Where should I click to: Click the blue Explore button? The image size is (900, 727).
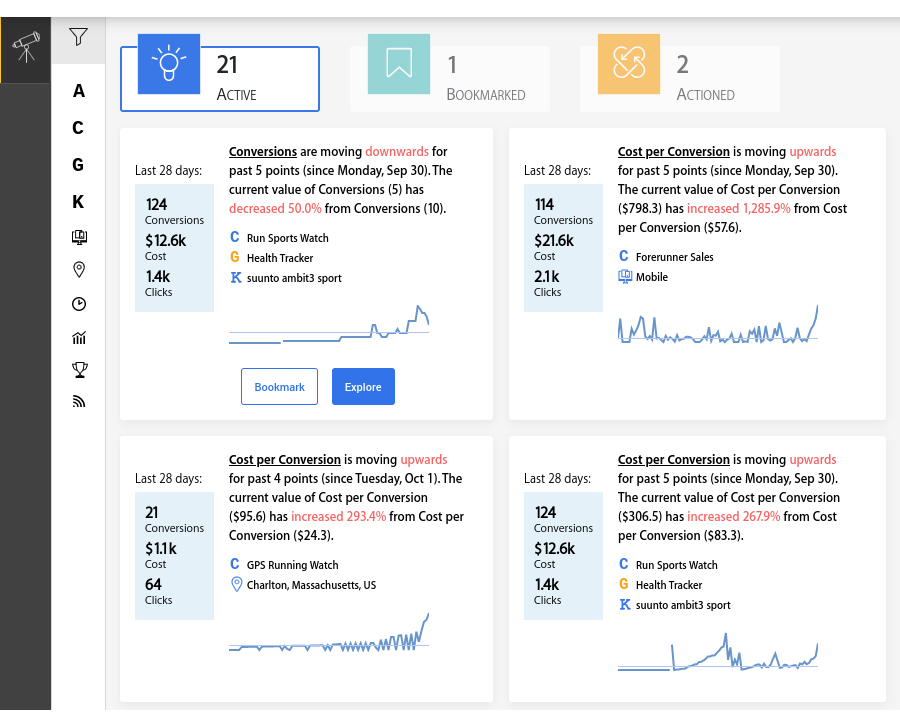click(x=363, y=387)
